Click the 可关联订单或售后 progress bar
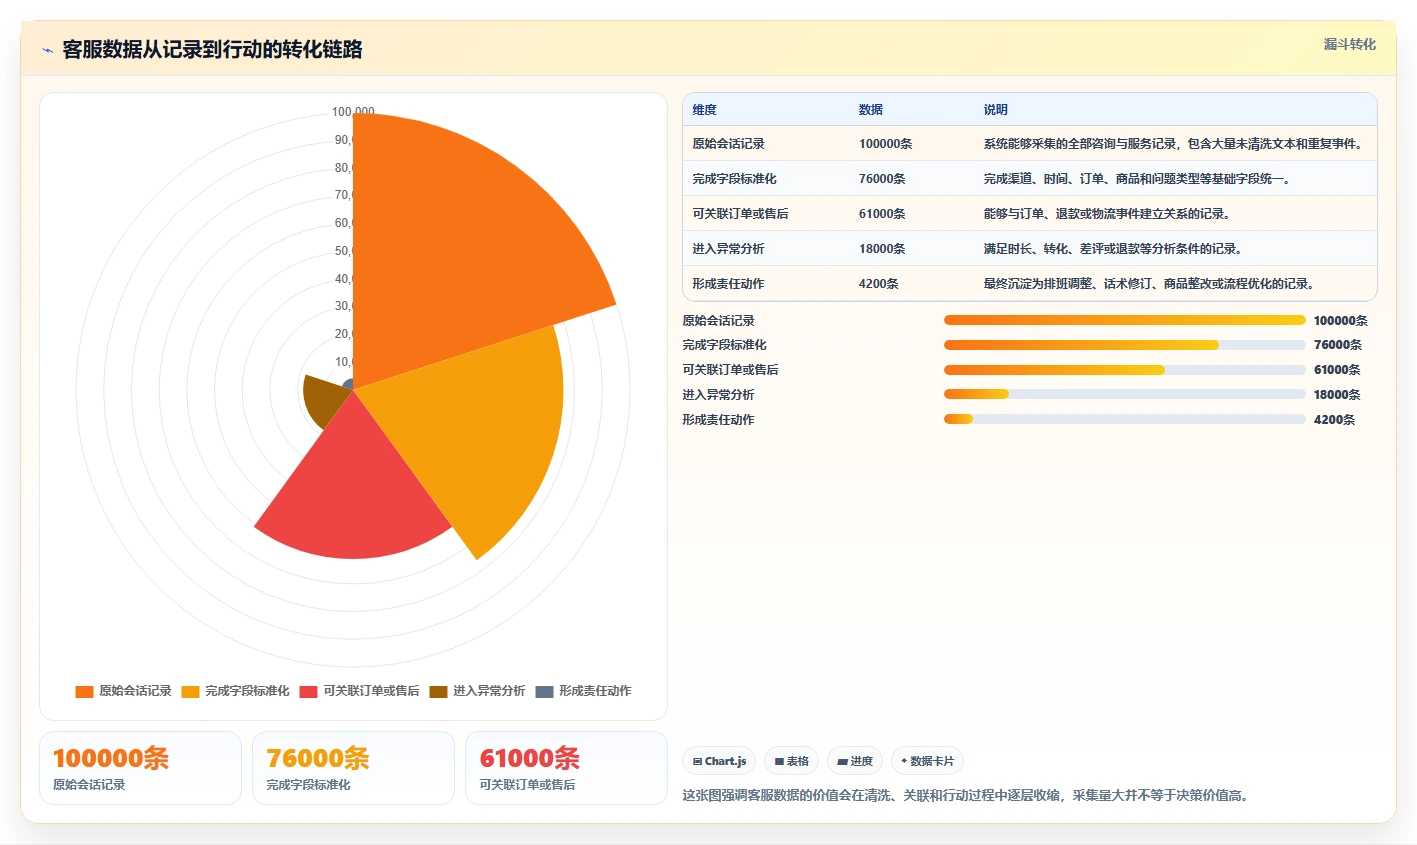 pyautogui.click(x=1125, y=370)
